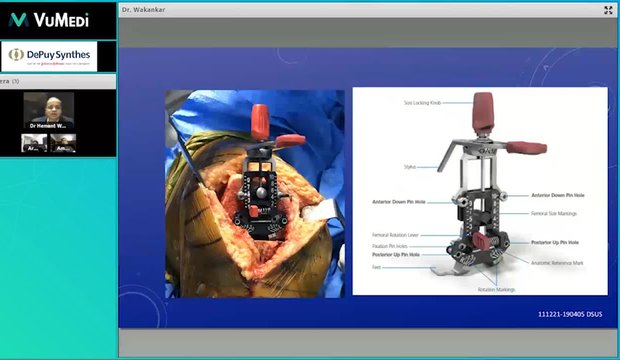Viewport: 620px width, 360px height.
Task: Click the slide code 111221-190405 DSUS
Action: [570, 315]
